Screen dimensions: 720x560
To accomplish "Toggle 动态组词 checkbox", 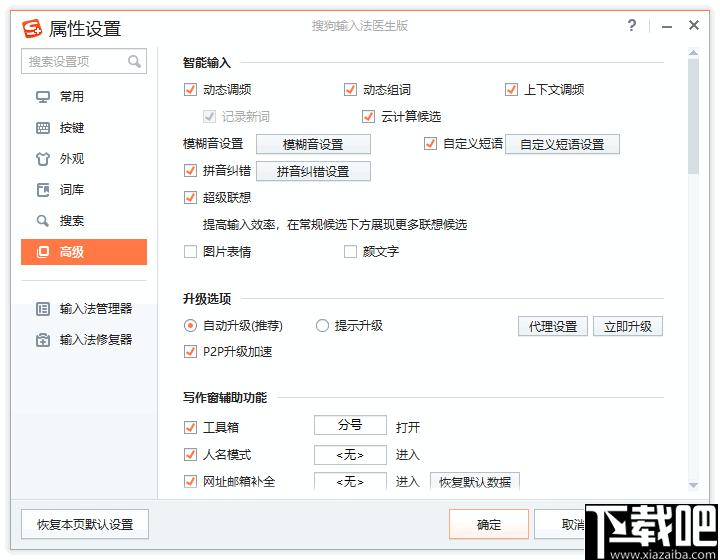I will (x=350, y=90).
